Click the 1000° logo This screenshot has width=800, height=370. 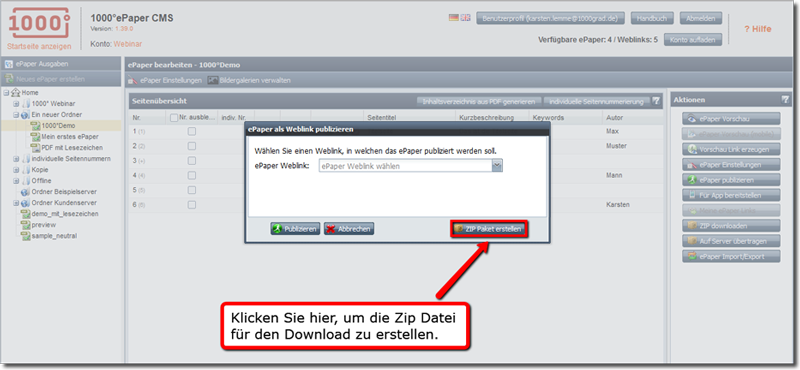(39, 23)
